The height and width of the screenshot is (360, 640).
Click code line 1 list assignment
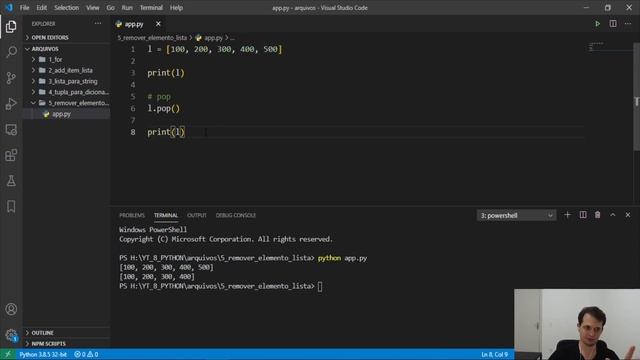(215, 49)
